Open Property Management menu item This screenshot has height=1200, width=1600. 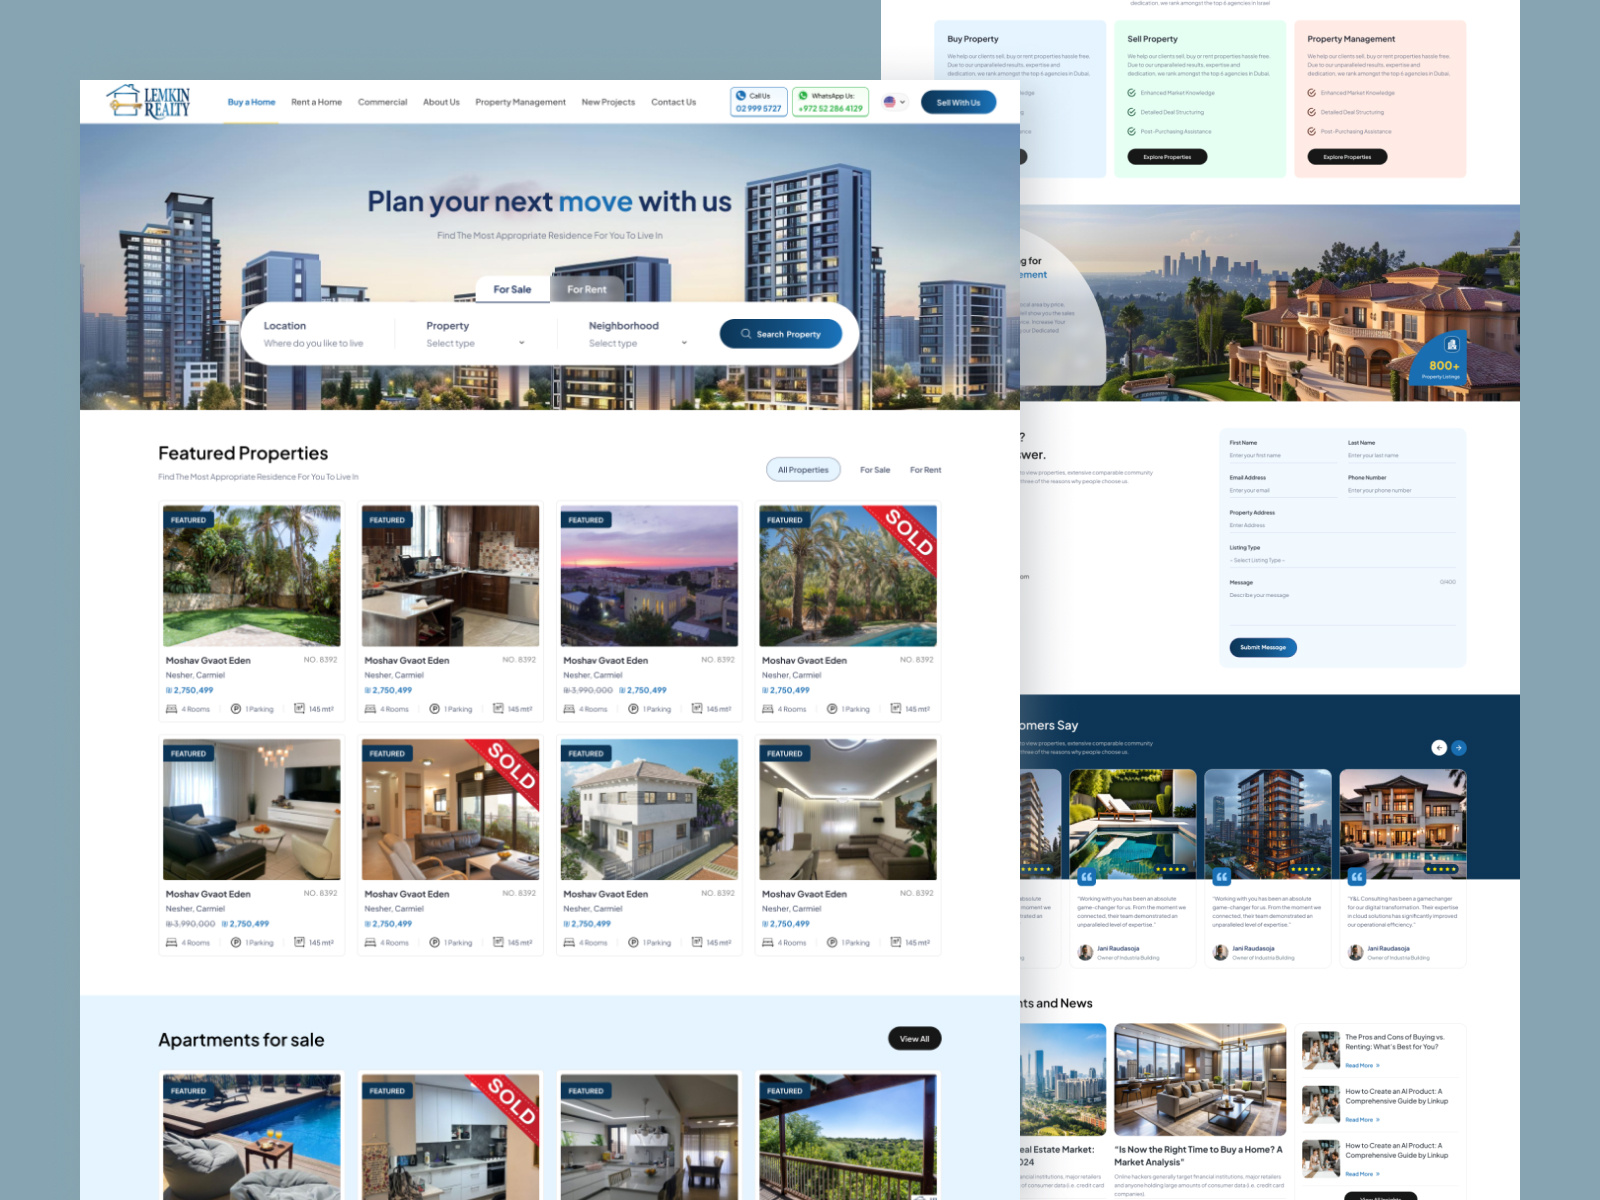520,102
